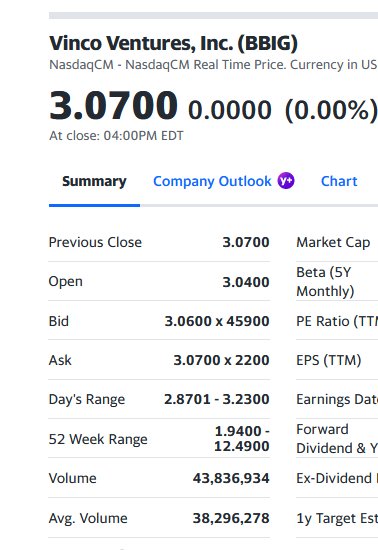Viewport: 378px width, 550px height.
Task: Click the Beta (5Y Monthly) label
Action: pyautogui.click(x=325, y=282)
